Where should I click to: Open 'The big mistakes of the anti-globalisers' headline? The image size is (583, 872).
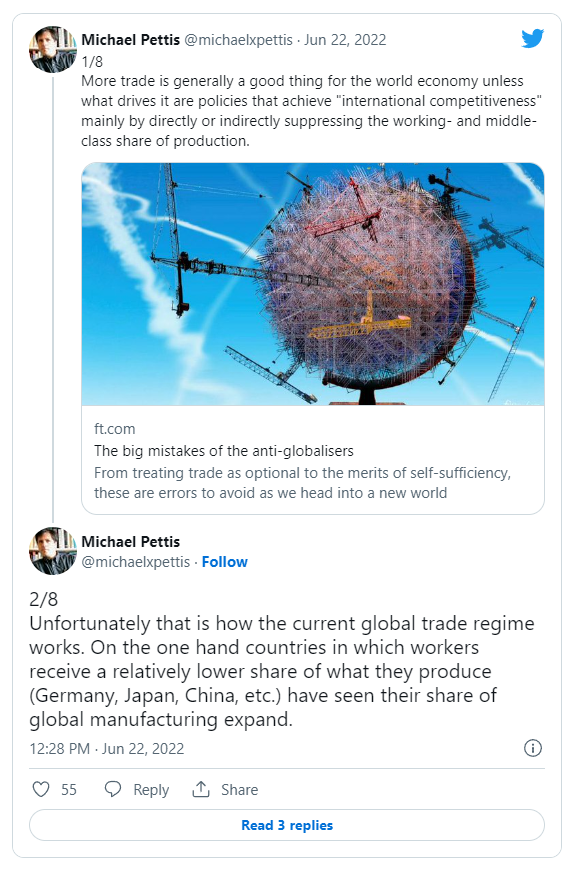click(224, 450)
